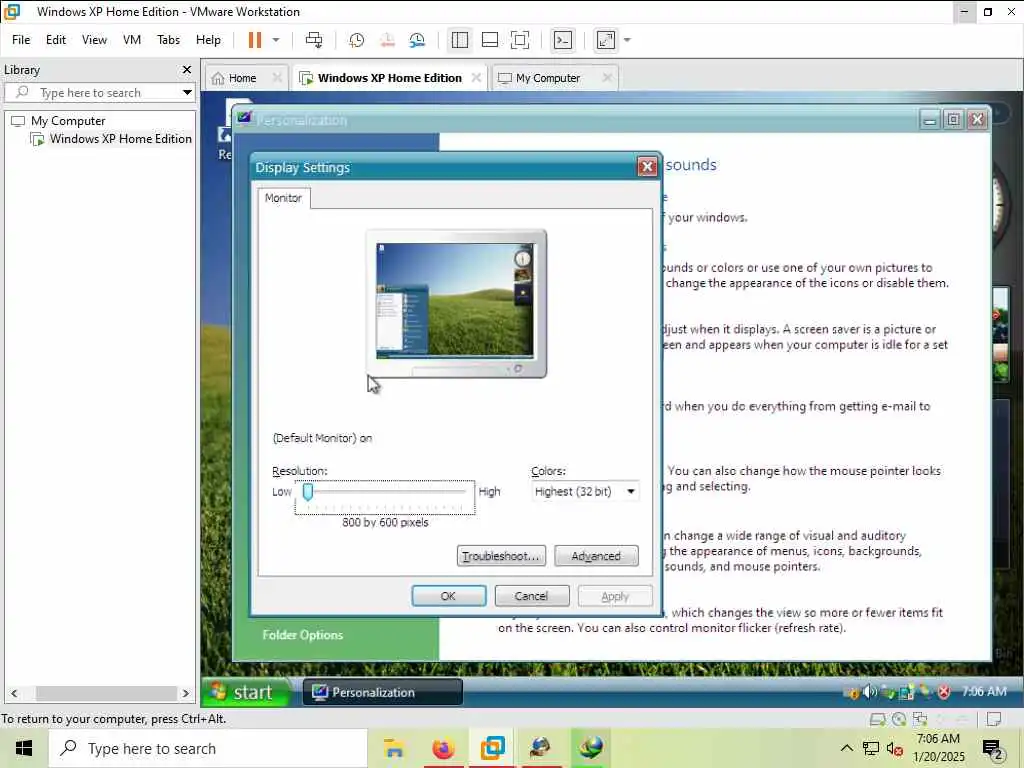
Task: Show hidden tray icons chevron
Action: point(846,748)
